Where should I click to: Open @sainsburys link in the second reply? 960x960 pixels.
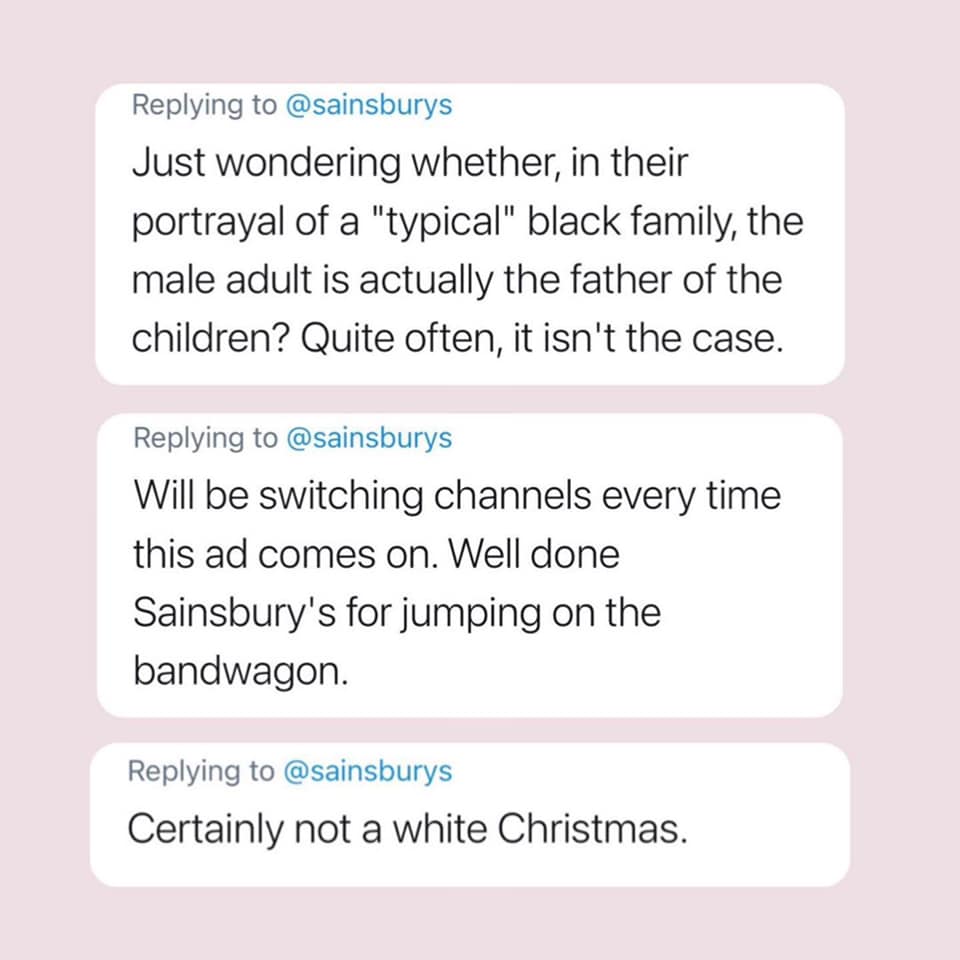(369, 438)
